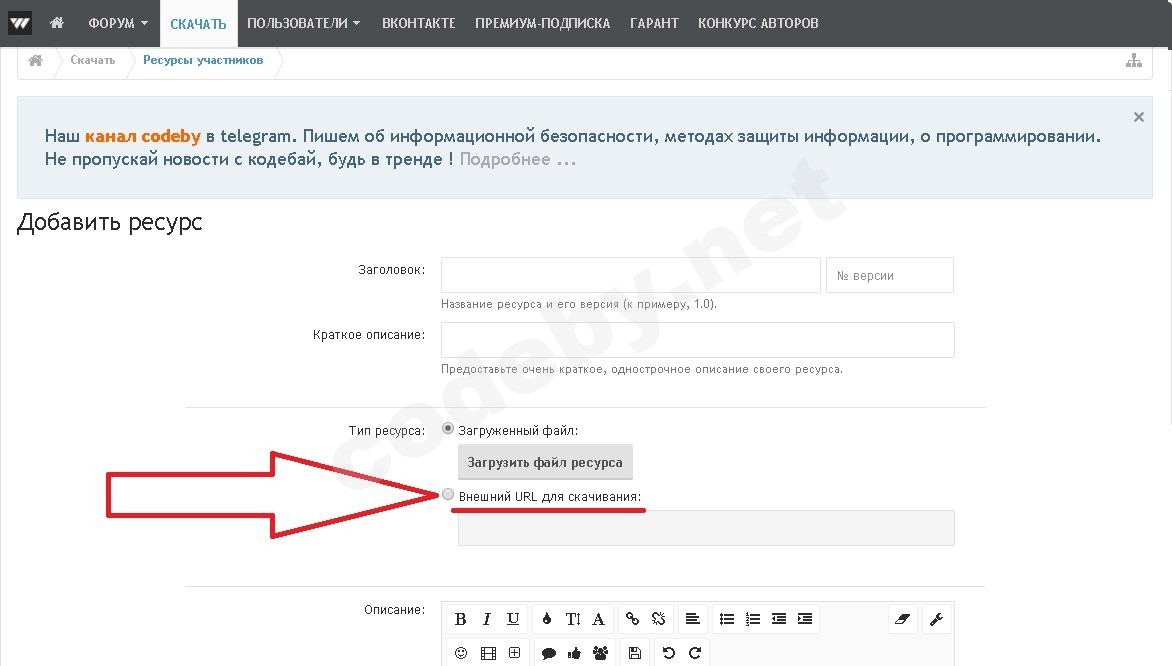The width and height of the screenshot is (1172, 666).
Task: Open the ГАРАНТ menu item
Action: coord(654,23)
